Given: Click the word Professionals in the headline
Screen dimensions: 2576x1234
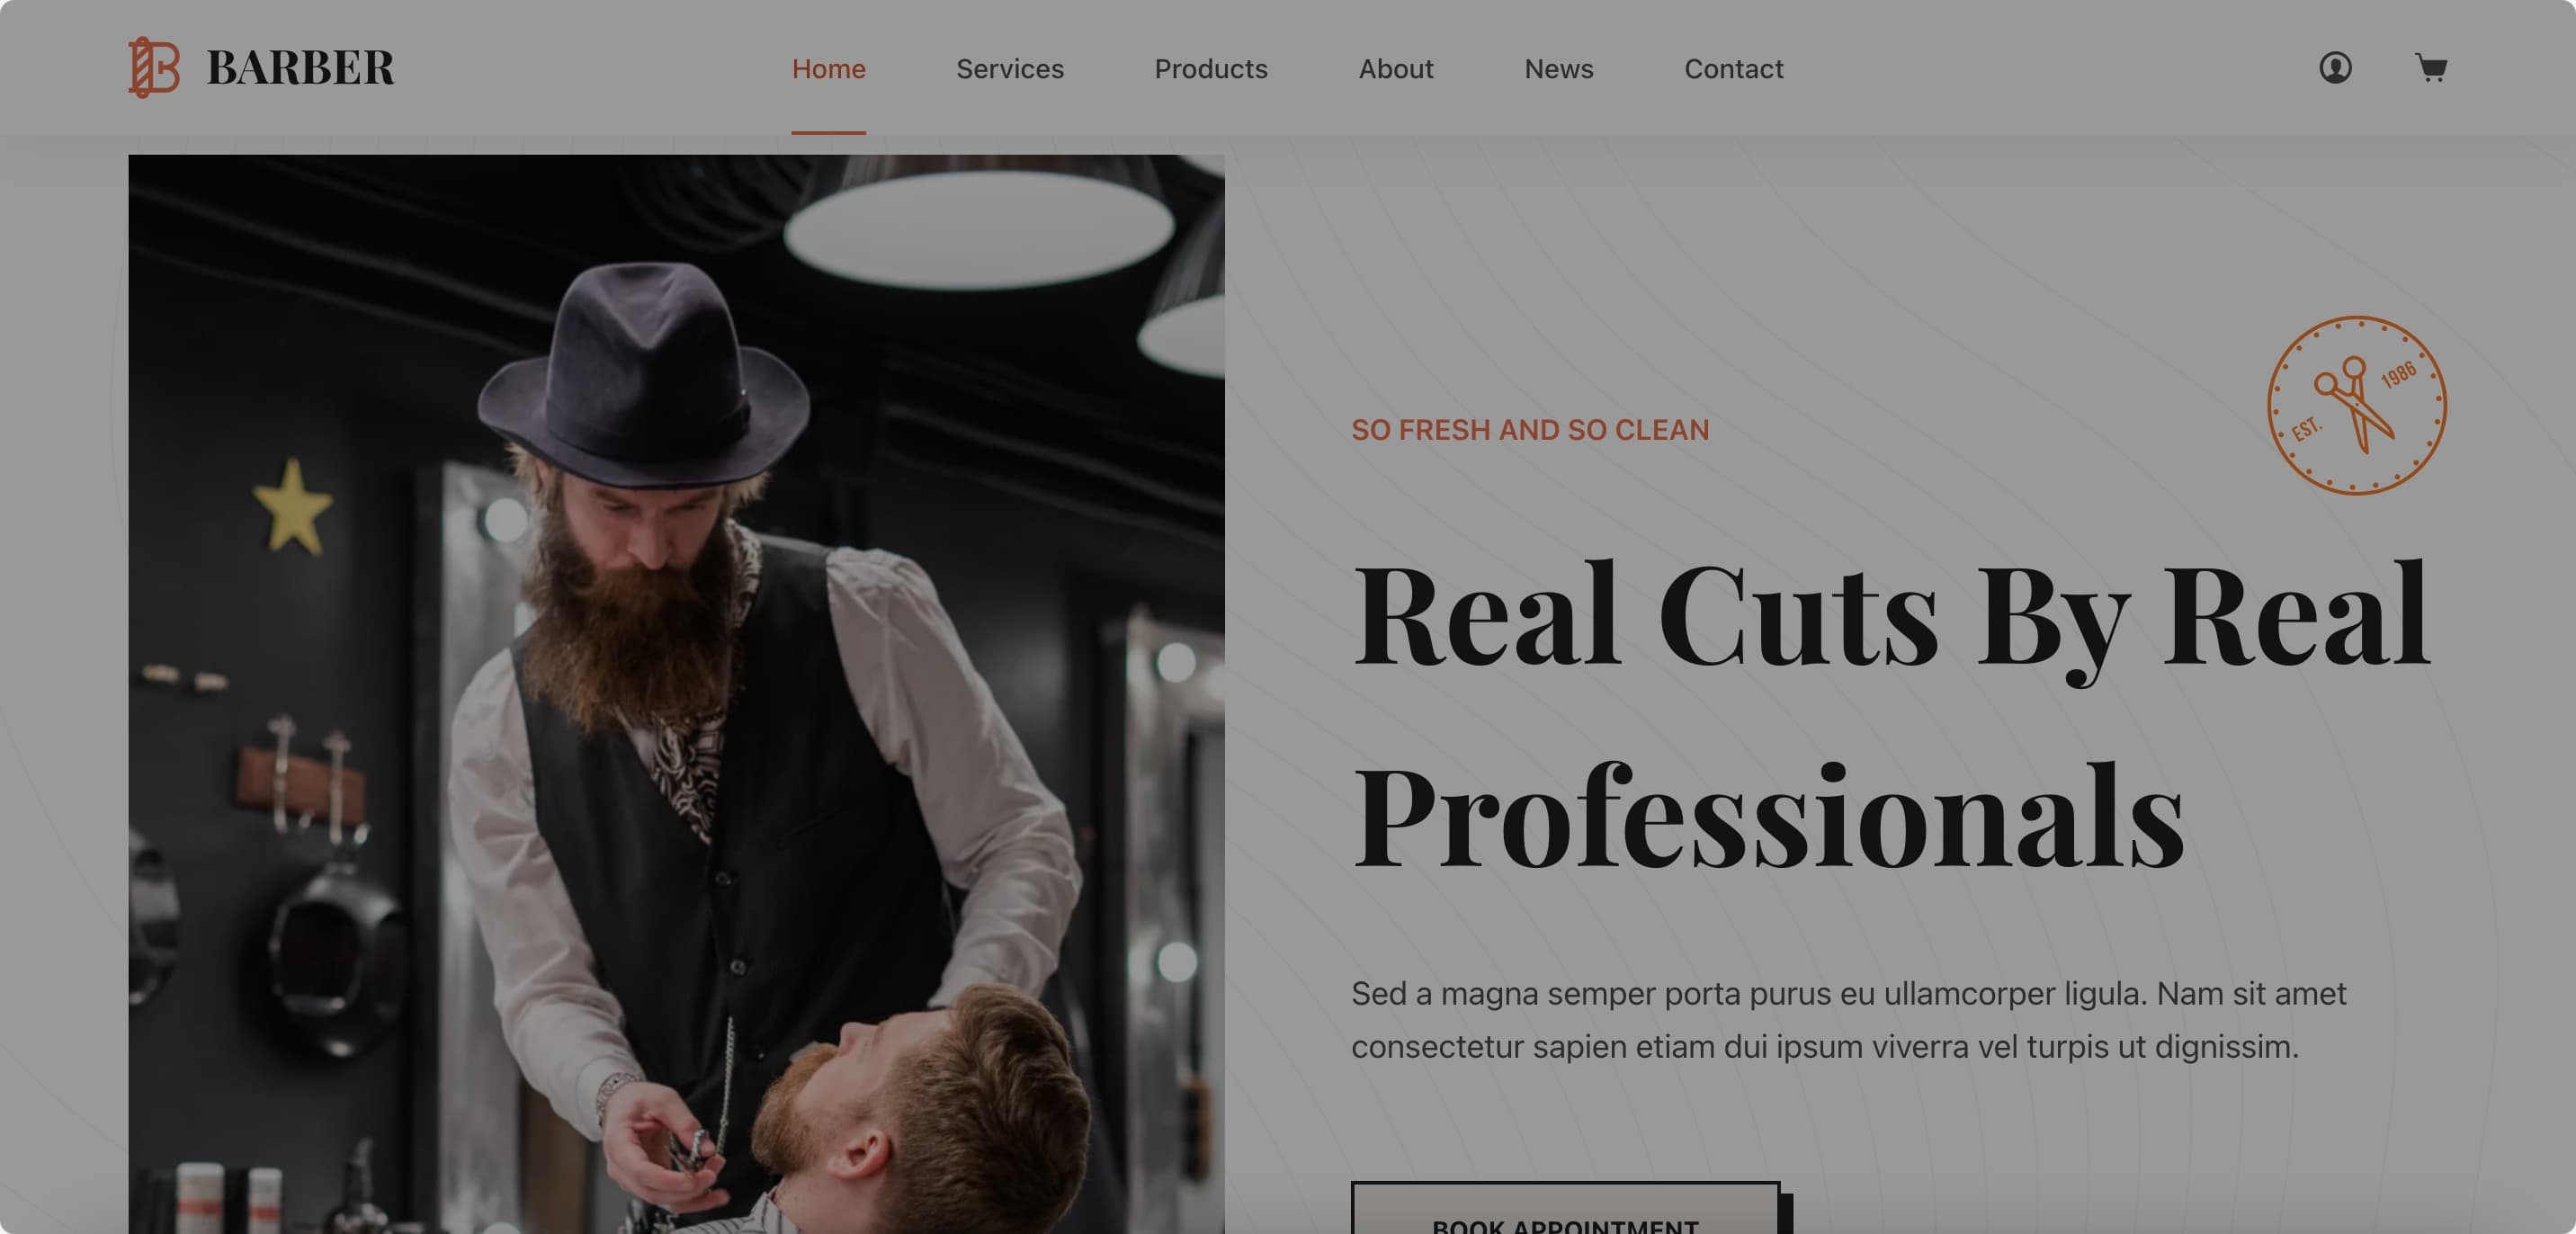Looking at the screenshot, I should tap(1767, 815).
